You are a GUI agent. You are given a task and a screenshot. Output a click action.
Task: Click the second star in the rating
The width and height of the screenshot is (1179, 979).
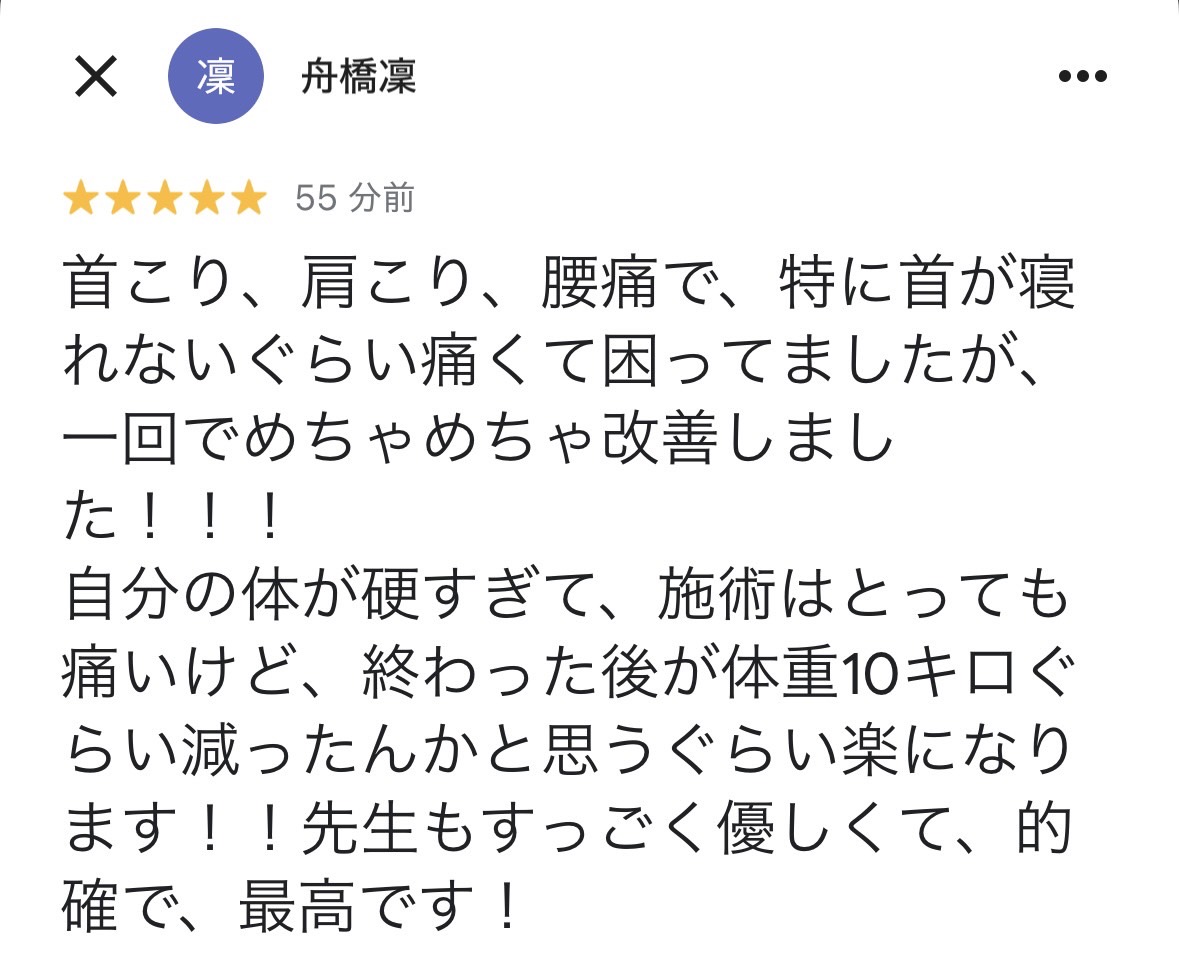[122, 200]
